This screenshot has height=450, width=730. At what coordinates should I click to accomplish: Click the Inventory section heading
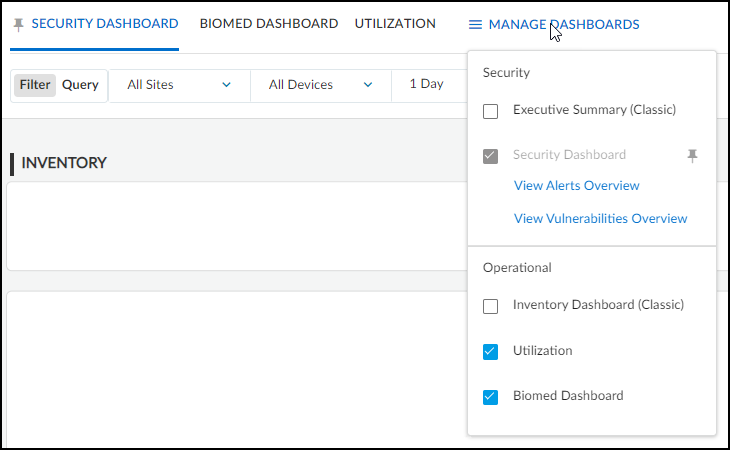coord(64,163)
